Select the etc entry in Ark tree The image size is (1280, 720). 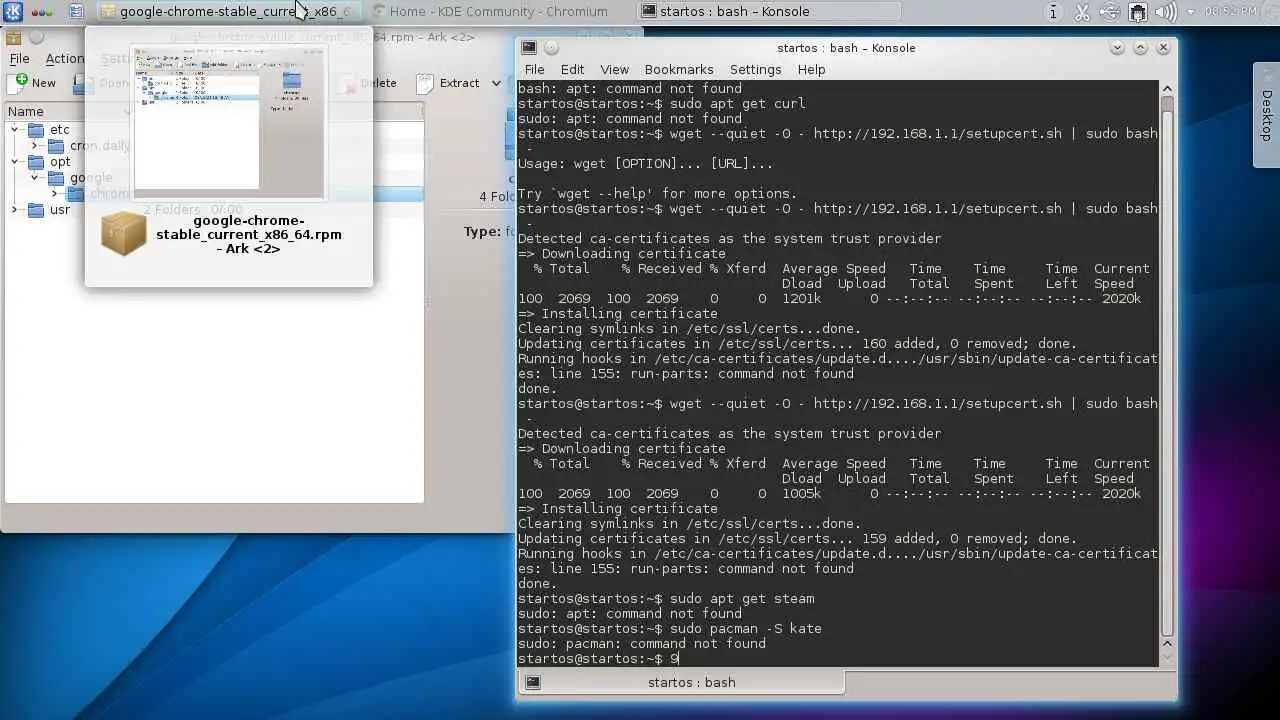[x=60, y=130]
